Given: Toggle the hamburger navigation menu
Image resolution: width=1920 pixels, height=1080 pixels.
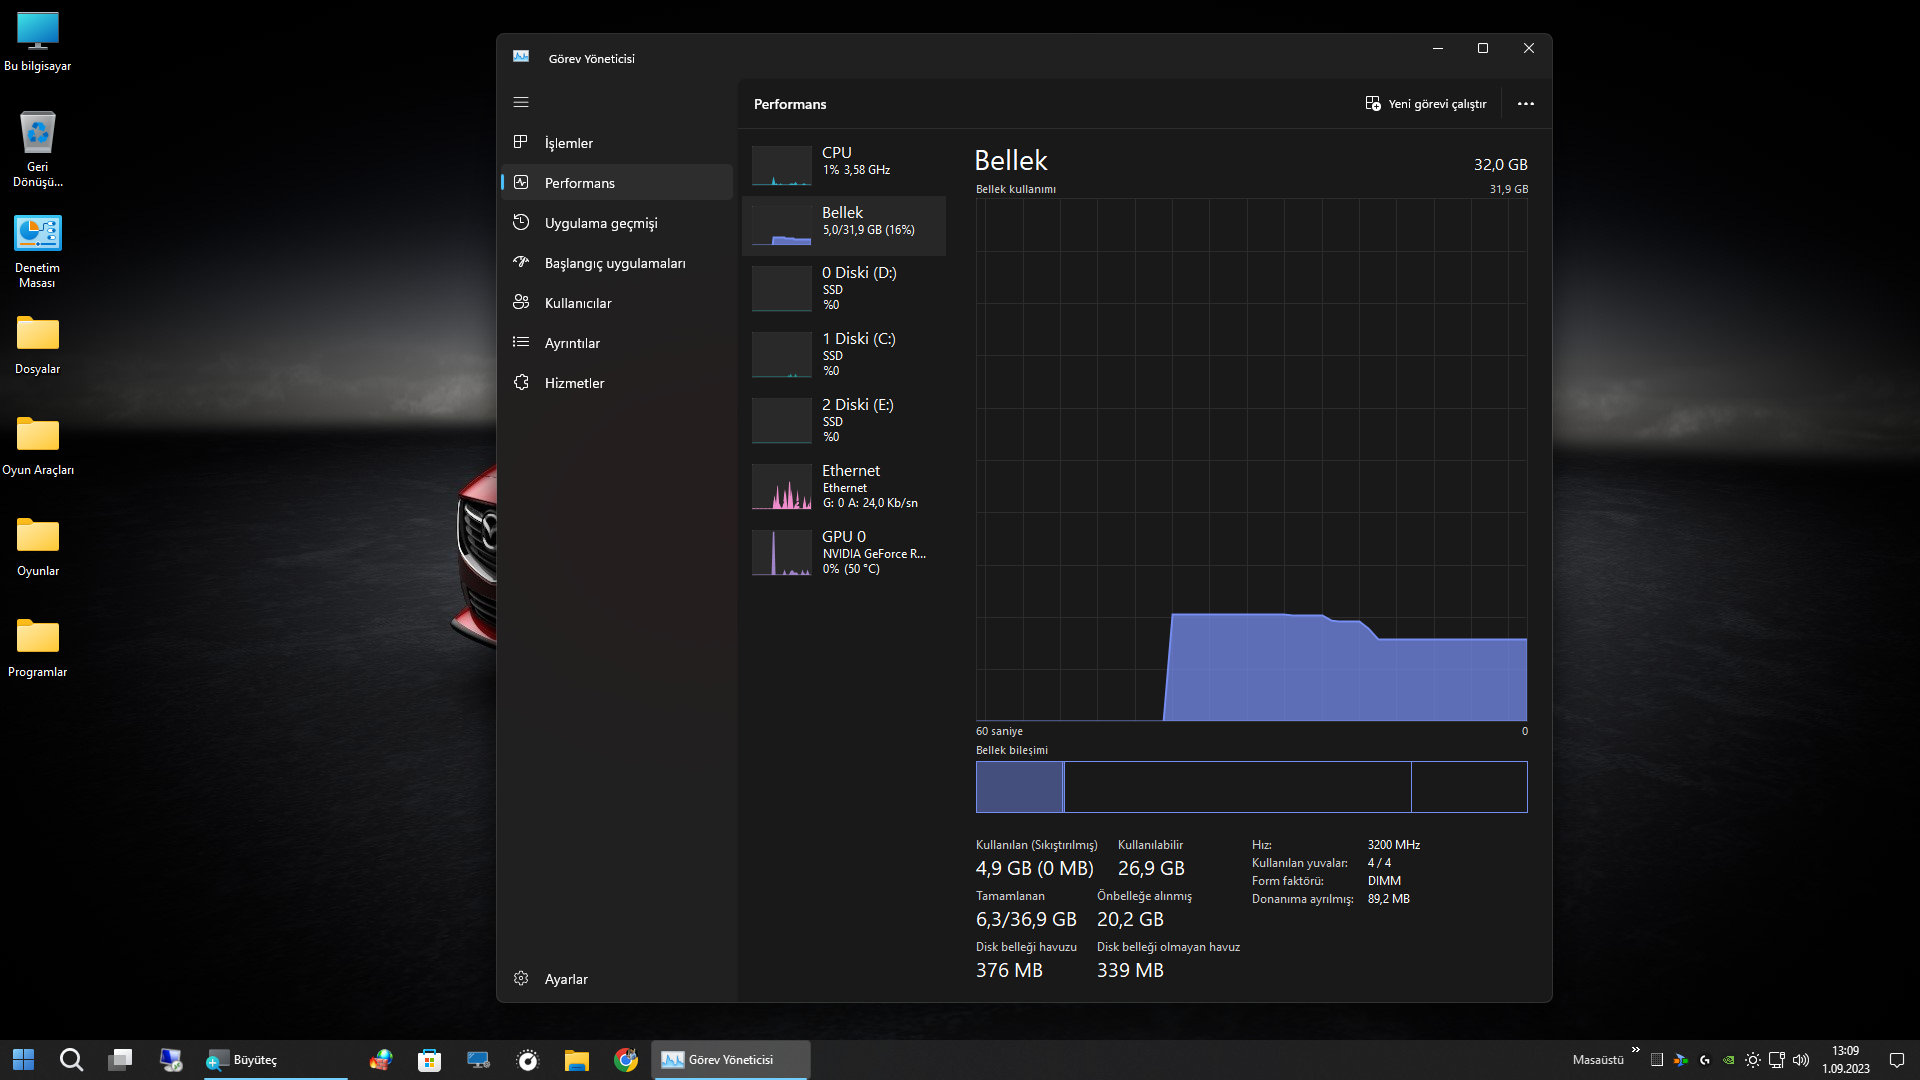Looking at the screenshot, I should click(x=521, y=102).
